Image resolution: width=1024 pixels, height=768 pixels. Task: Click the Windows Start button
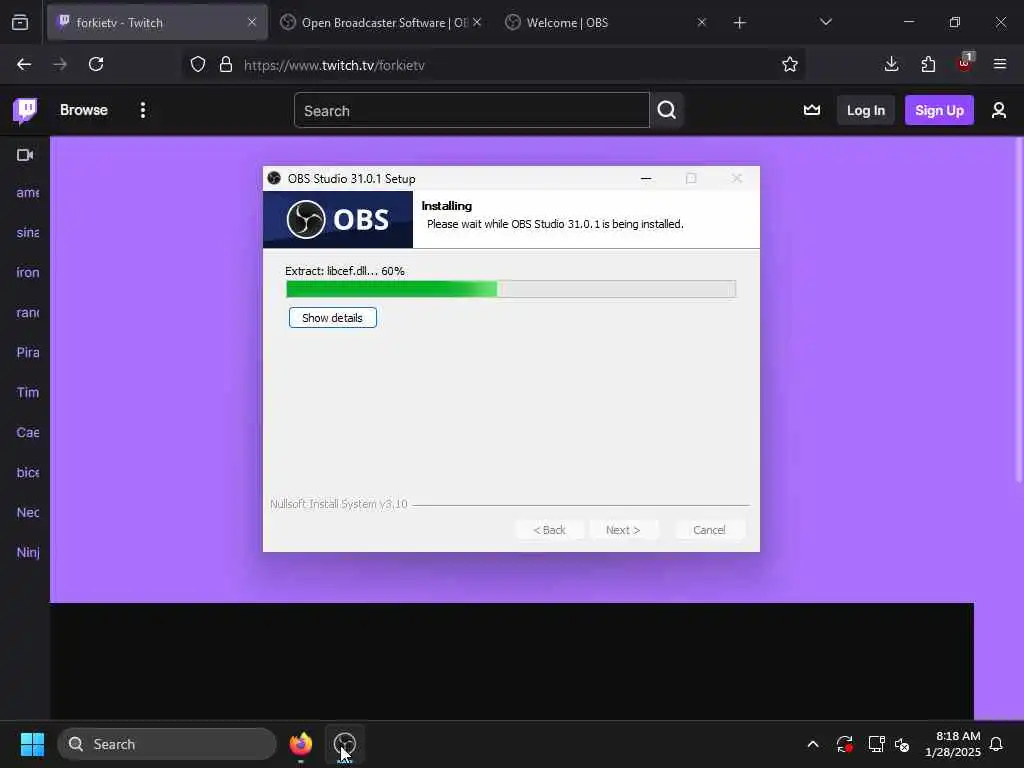click(32, 744)
